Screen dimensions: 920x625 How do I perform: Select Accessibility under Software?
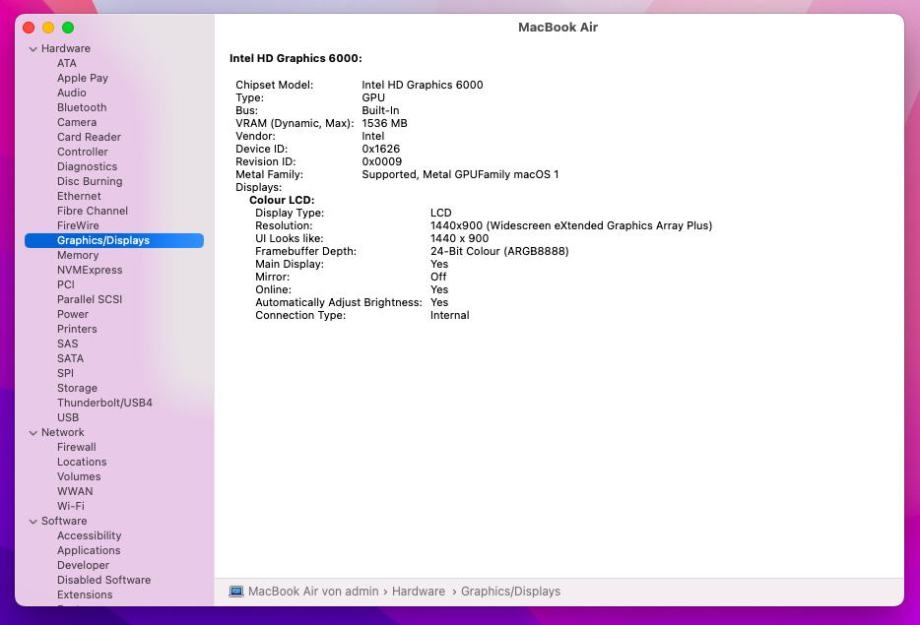(x=89, y=536)
